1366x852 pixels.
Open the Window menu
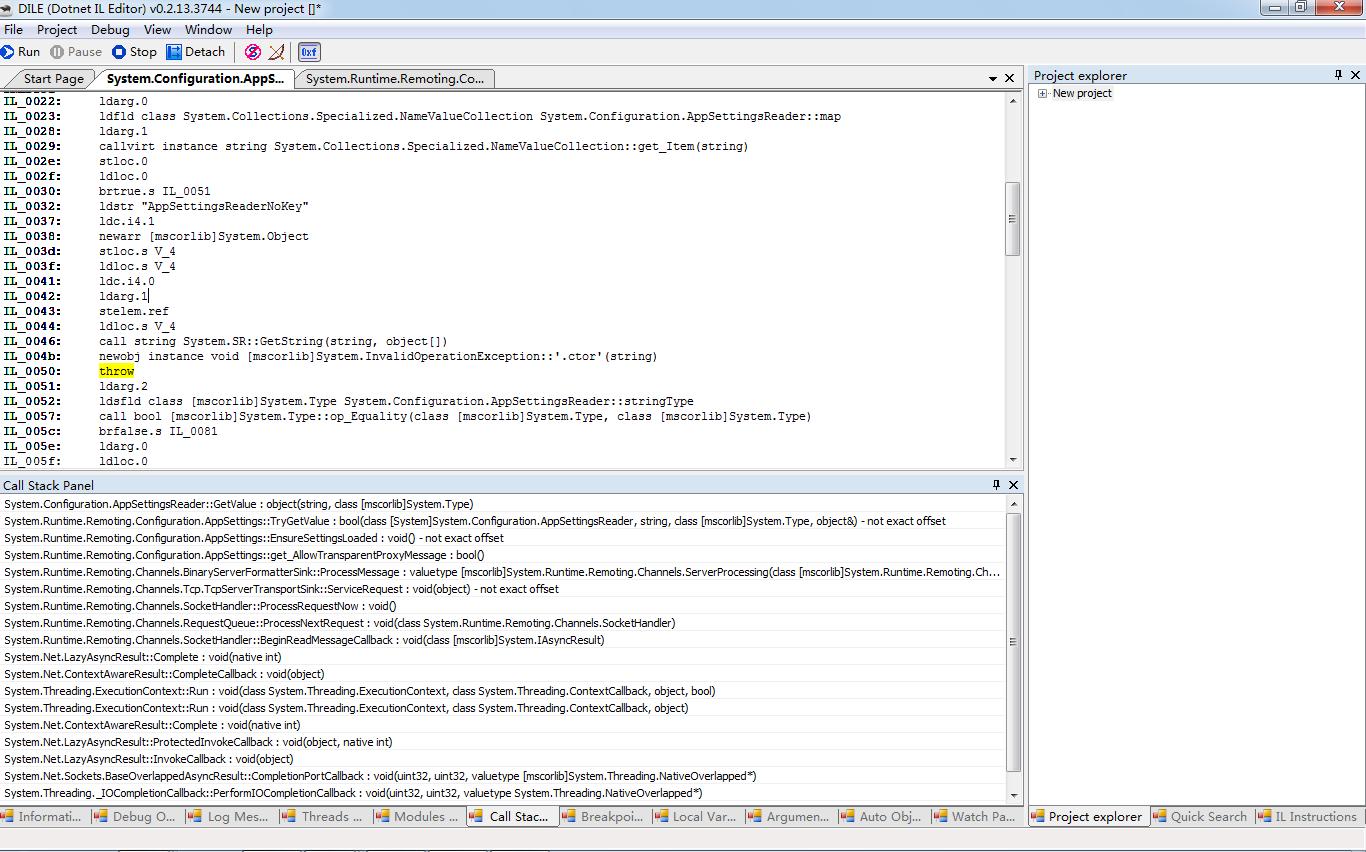tap(208, 30)
